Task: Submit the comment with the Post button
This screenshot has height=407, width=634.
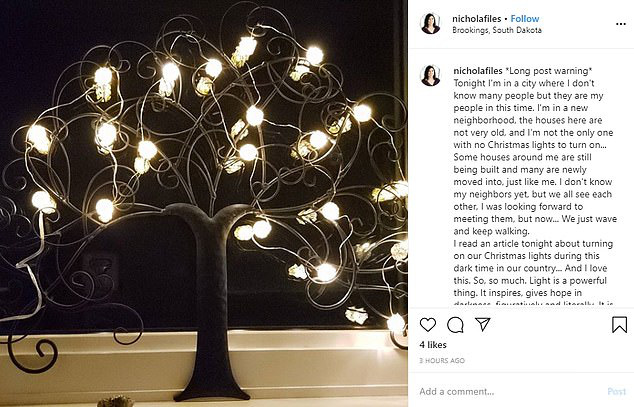Action: 617,391
